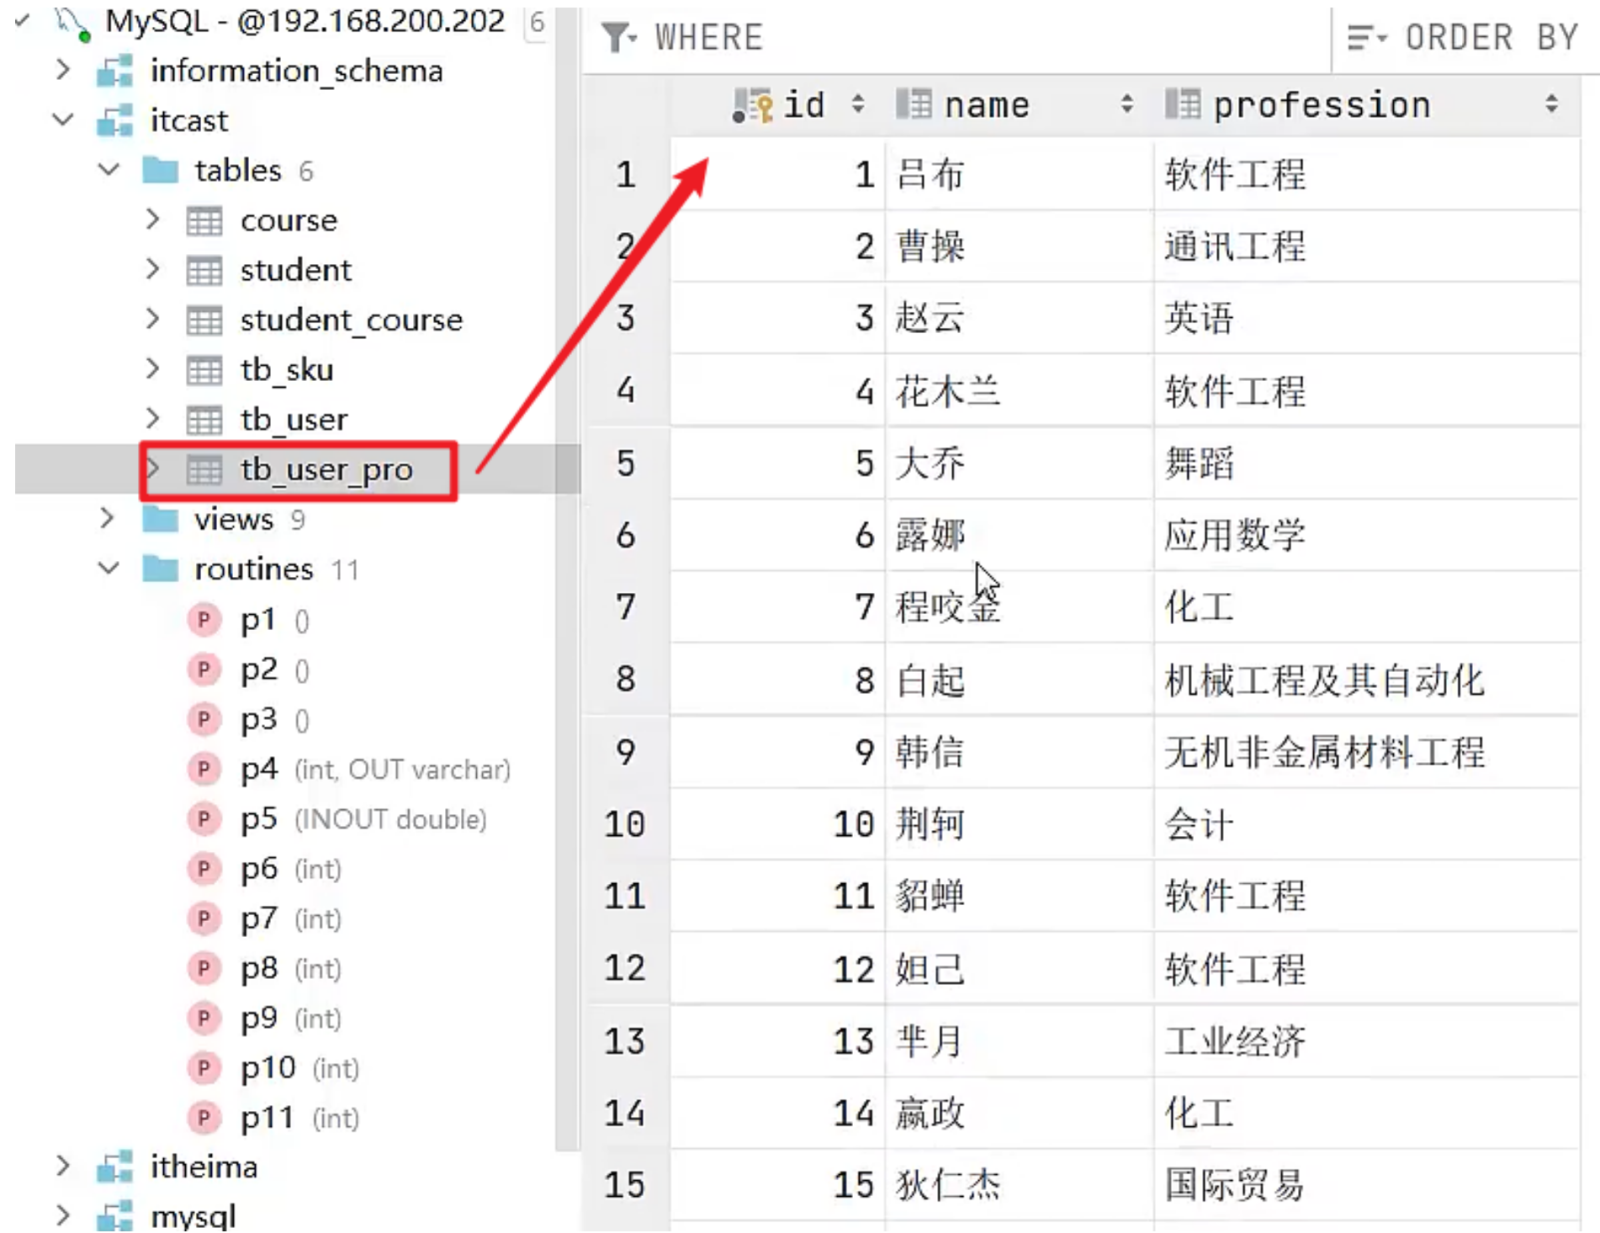Expand the tb_user table node
This screenshot has height=1233, width=1600.
pyautogui.click(x=153, y=418)
